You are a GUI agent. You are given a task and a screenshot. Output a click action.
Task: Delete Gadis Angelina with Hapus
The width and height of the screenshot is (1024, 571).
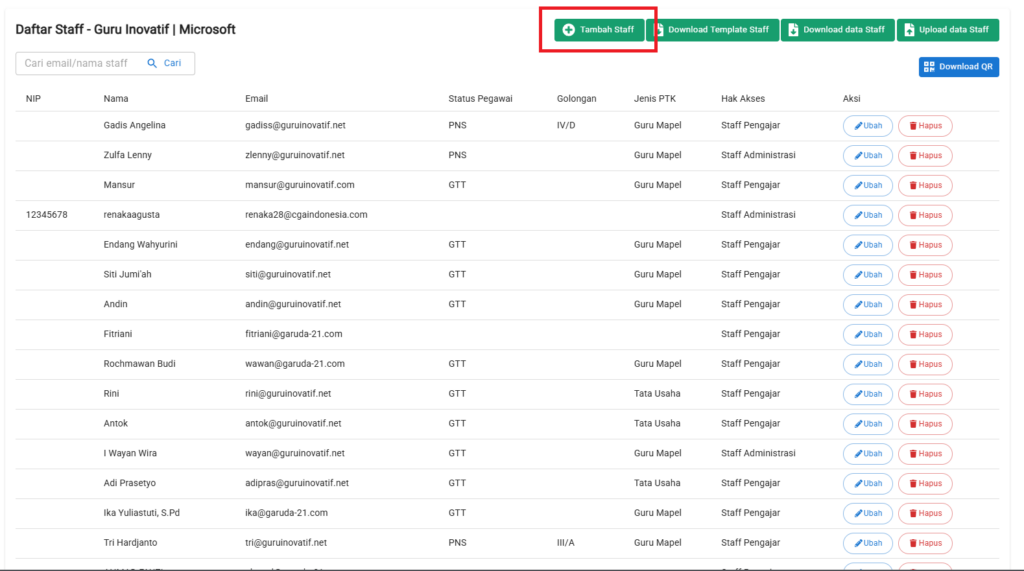[x=925, y=126]
